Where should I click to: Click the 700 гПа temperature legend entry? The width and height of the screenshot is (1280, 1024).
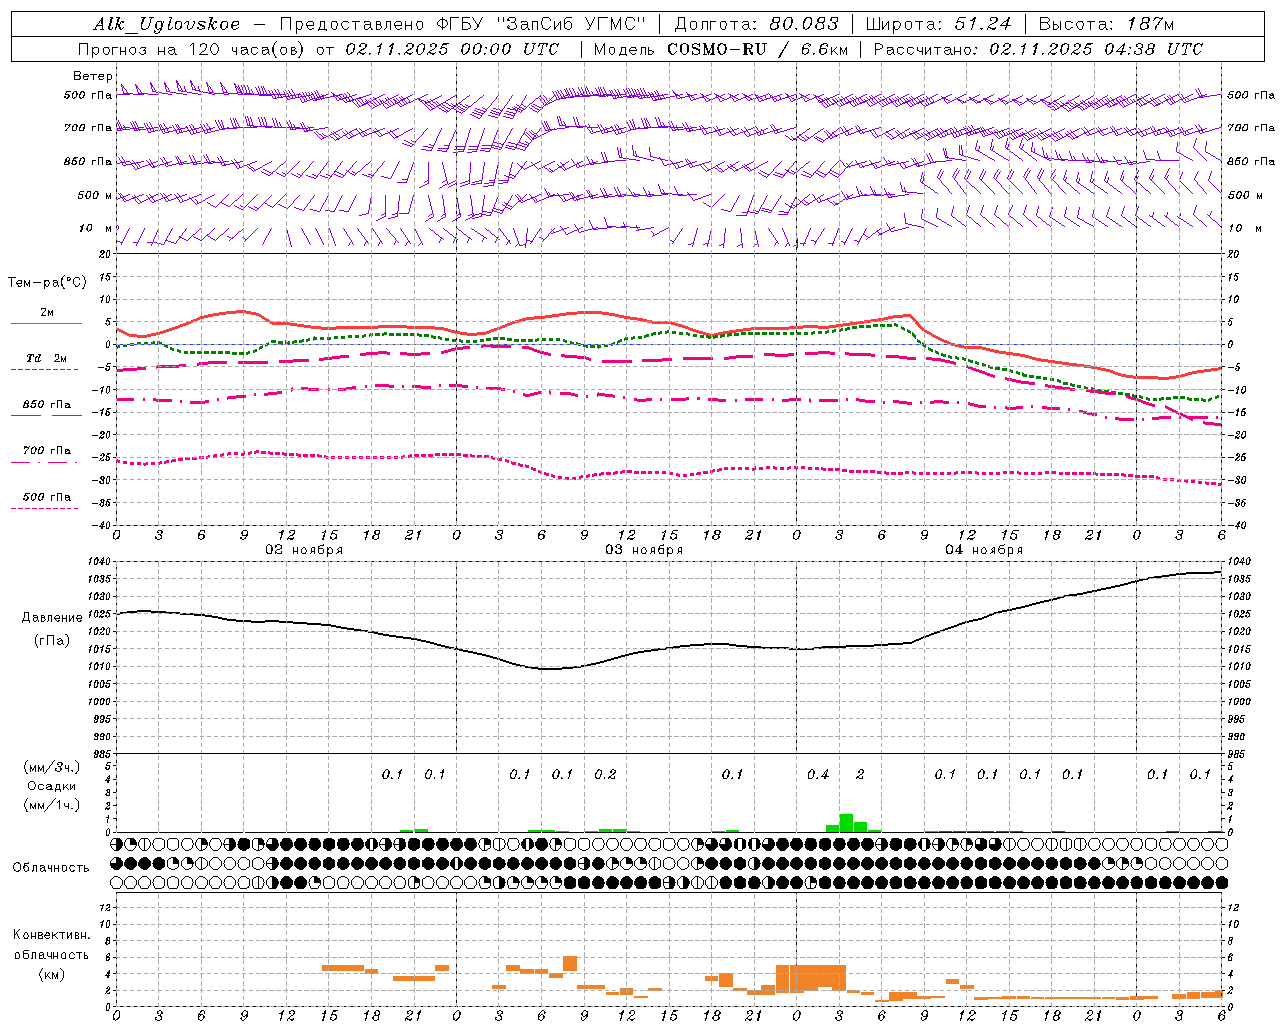[46, 451]
